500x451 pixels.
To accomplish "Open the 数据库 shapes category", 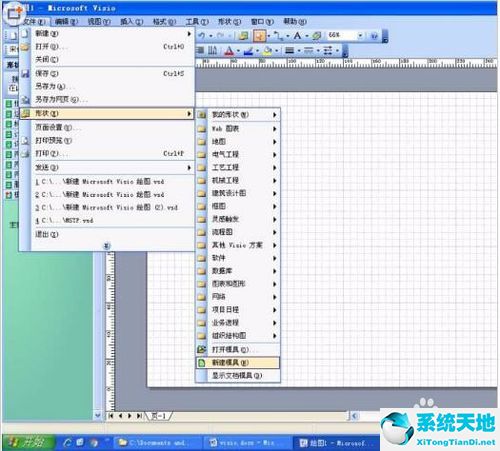I will (x=238, y=271).
